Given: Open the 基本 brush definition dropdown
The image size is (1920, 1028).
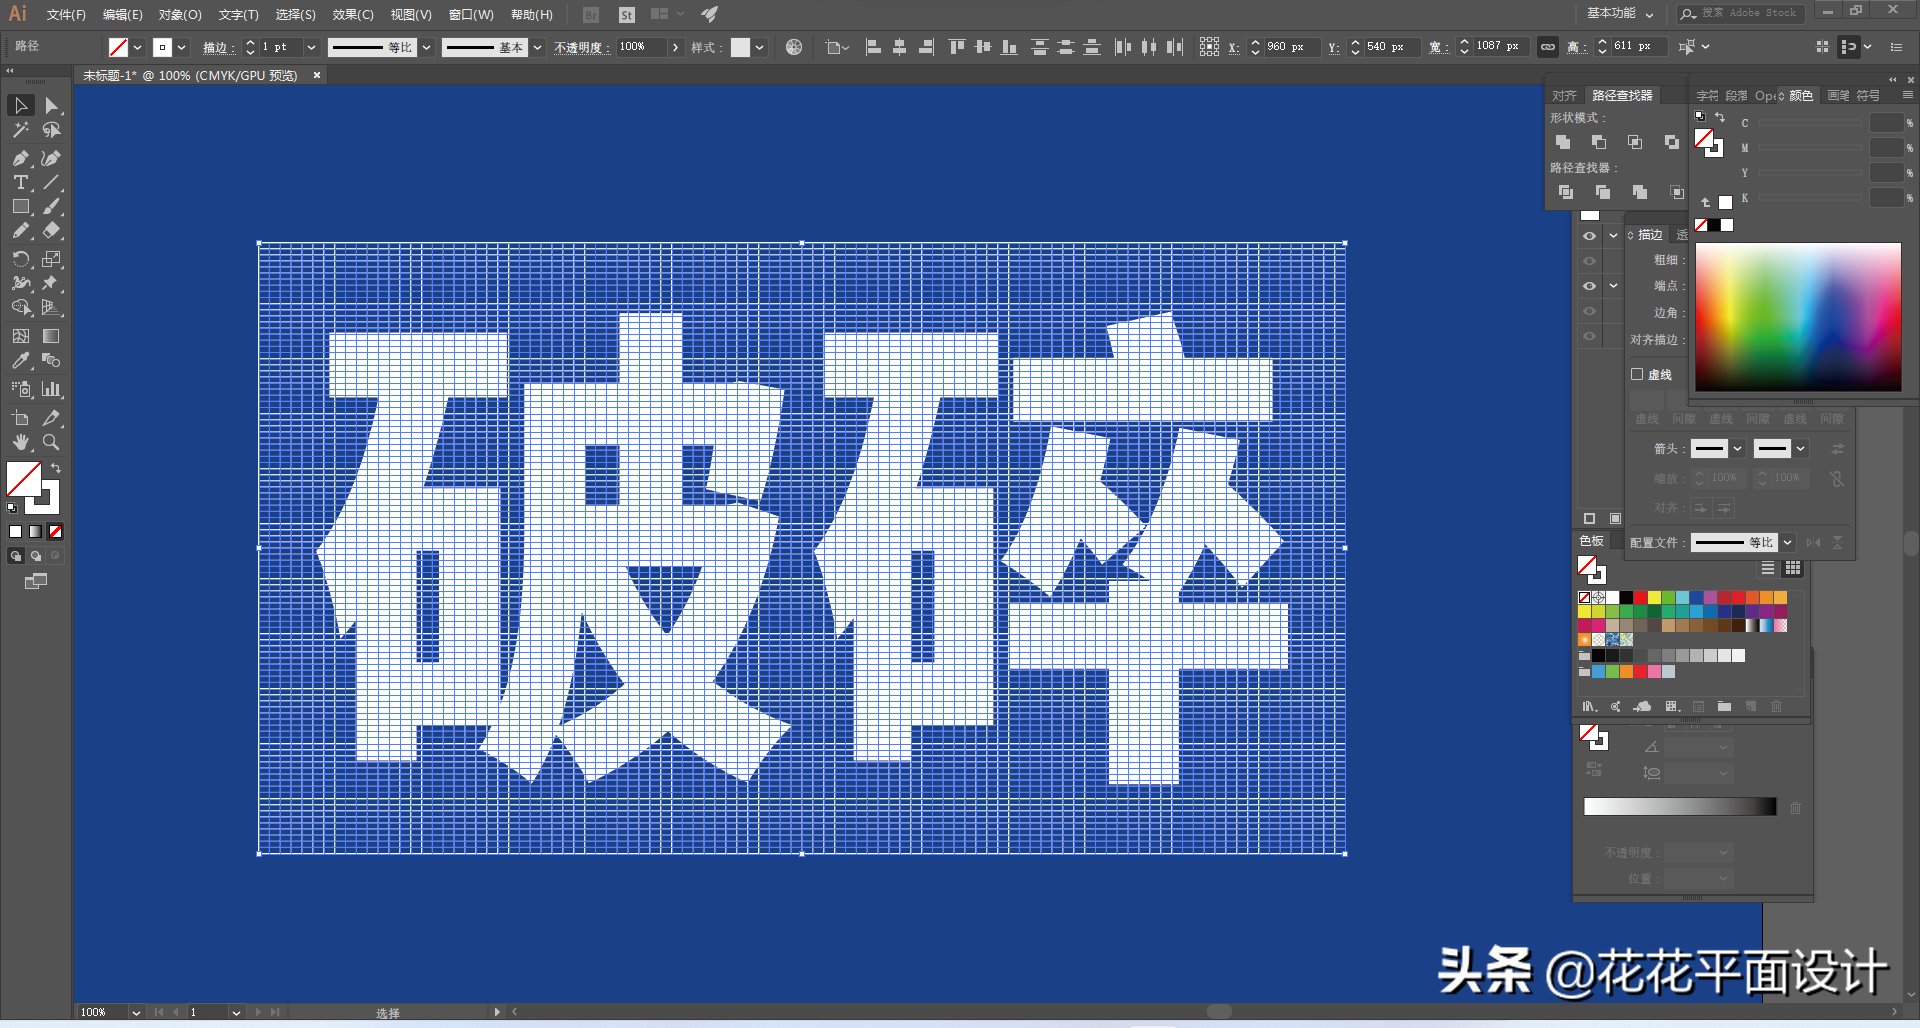Looking at the screenshot, I should coord(538,47).
